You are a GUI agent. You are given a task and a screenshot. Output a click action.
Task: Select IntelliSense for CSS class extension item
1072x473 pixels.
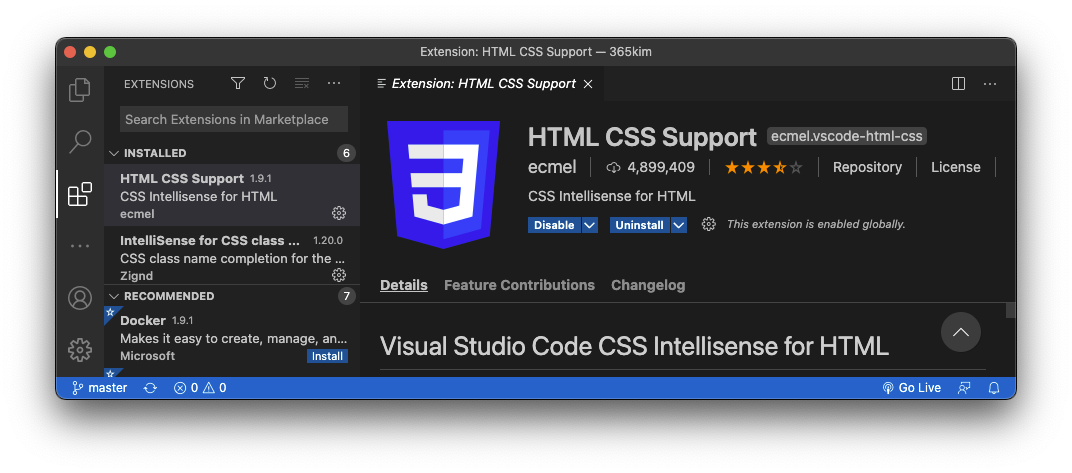[x=232, y=256]
